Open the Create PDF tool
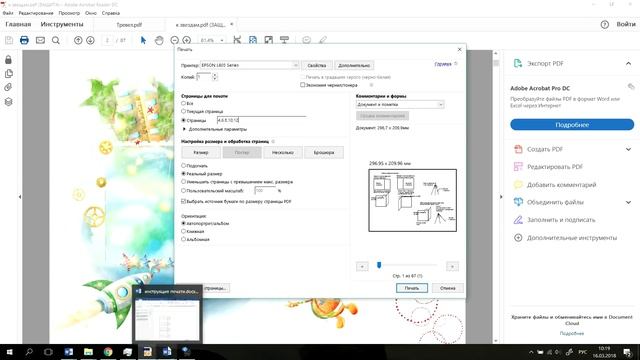Image resolution: width=640 pixels, height=360 pixels. [x=544, y=149]
